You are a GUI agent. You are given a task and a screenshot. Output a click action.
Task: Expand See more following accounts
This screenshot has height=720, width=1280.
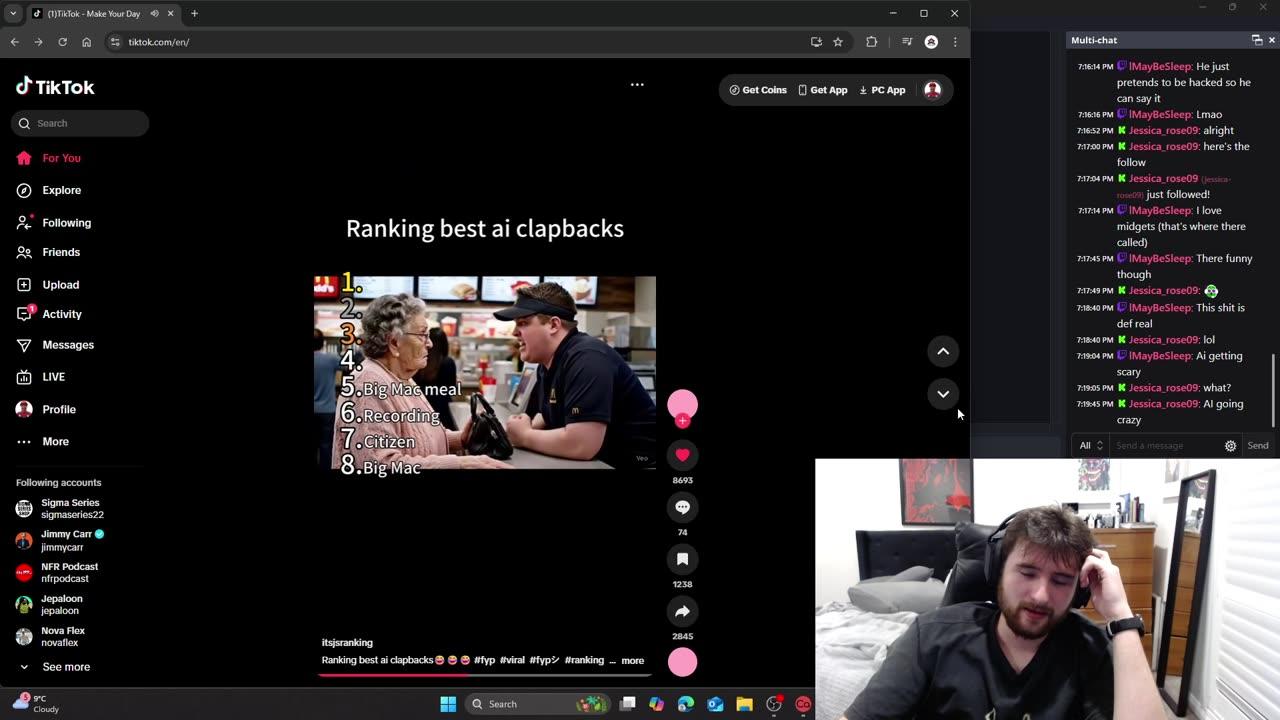[54, 667]
